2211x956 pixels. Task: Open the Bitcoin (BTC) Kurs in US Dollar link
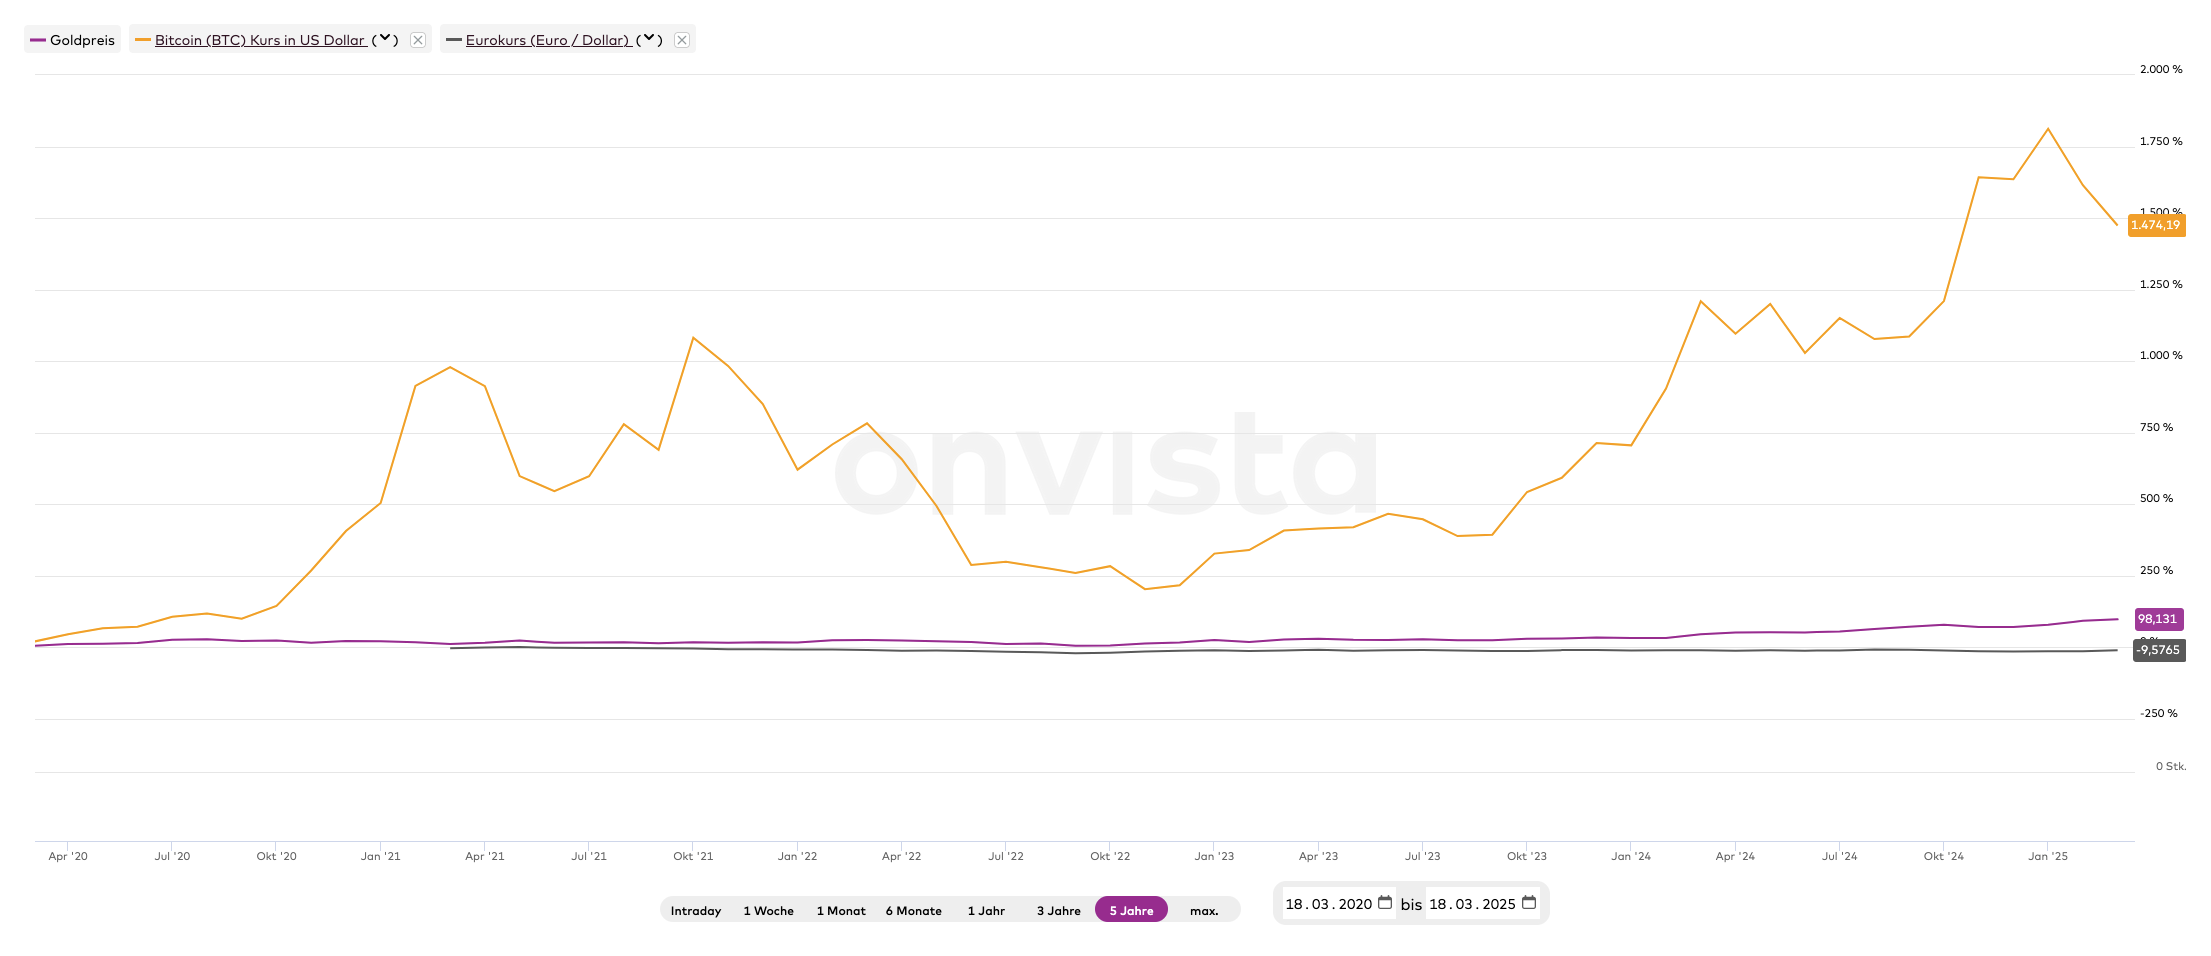(260, 40)
